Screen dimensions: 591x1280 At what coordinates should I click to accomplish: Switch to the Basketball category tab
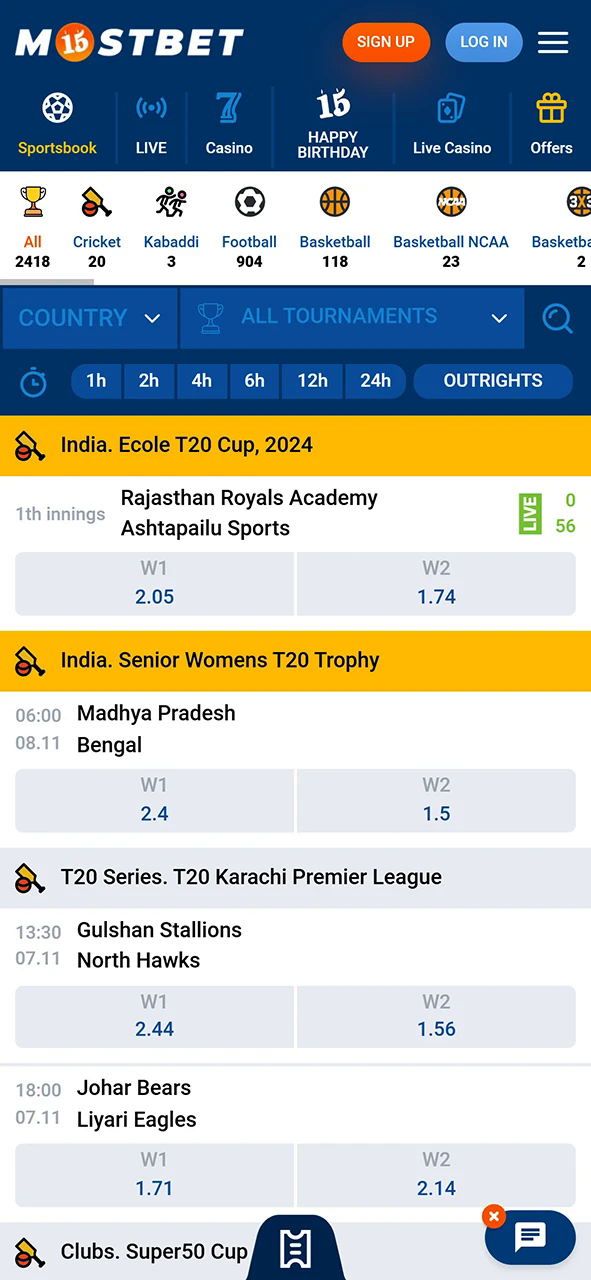coord(334,204)
